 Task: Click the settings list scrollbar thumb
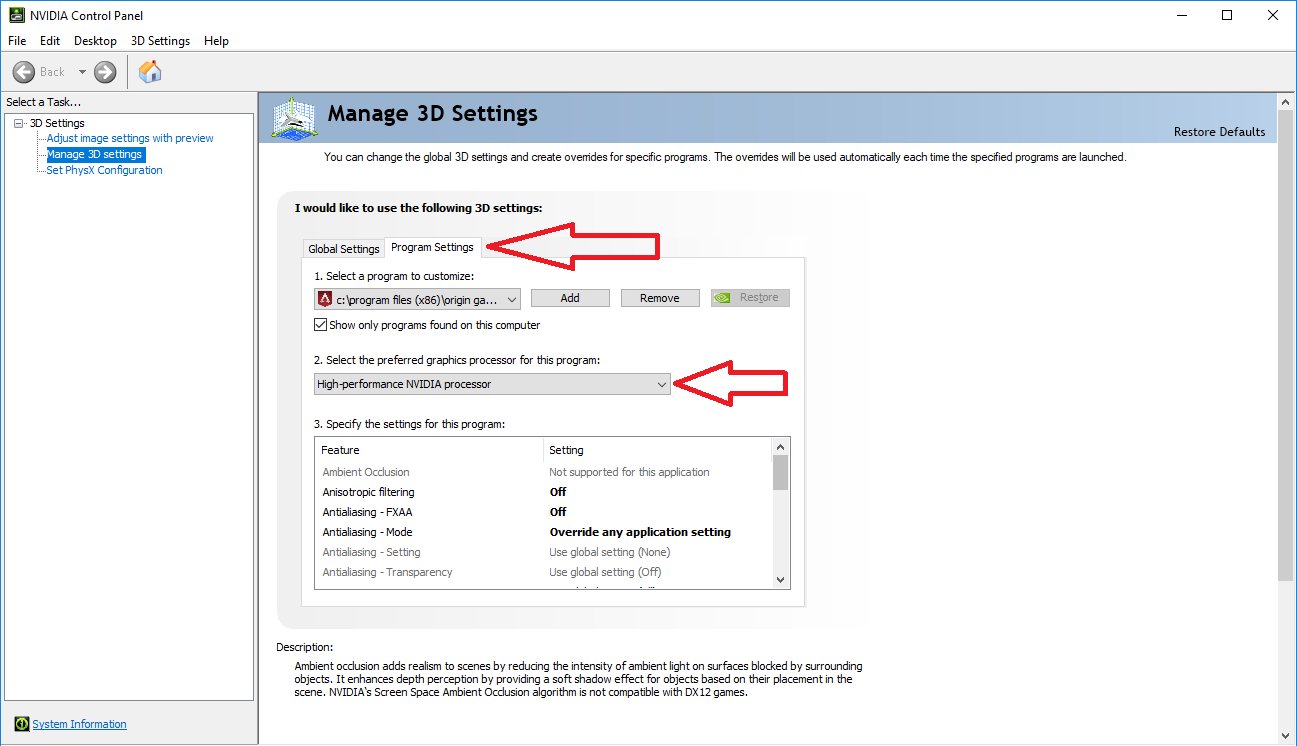(x=781, y=472)
